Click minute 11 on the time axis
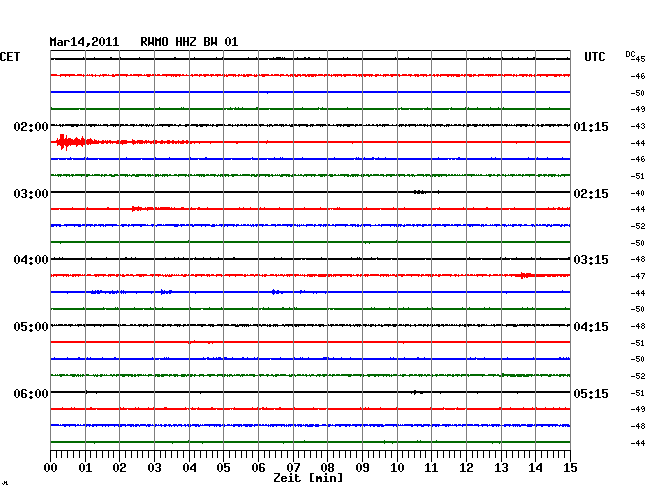 [x=431, y=468]
